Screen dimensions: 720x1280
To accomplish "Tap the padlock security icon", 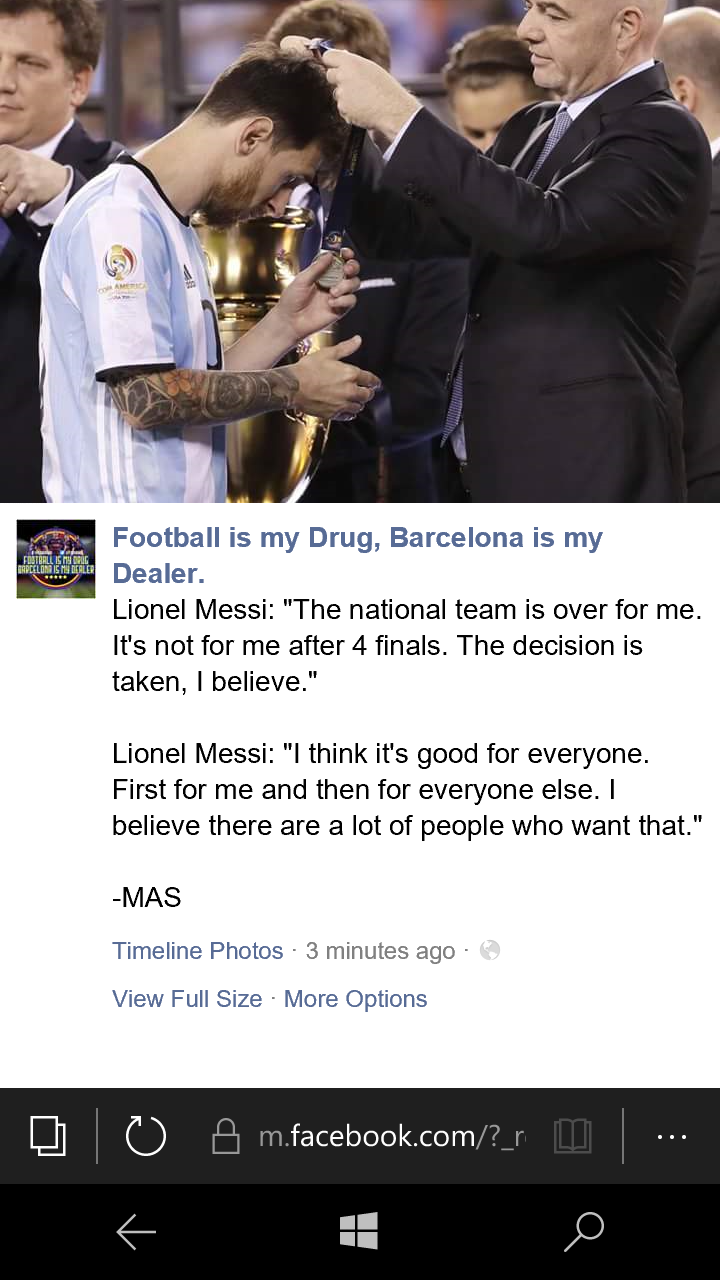I will [x=226, y=1136].
